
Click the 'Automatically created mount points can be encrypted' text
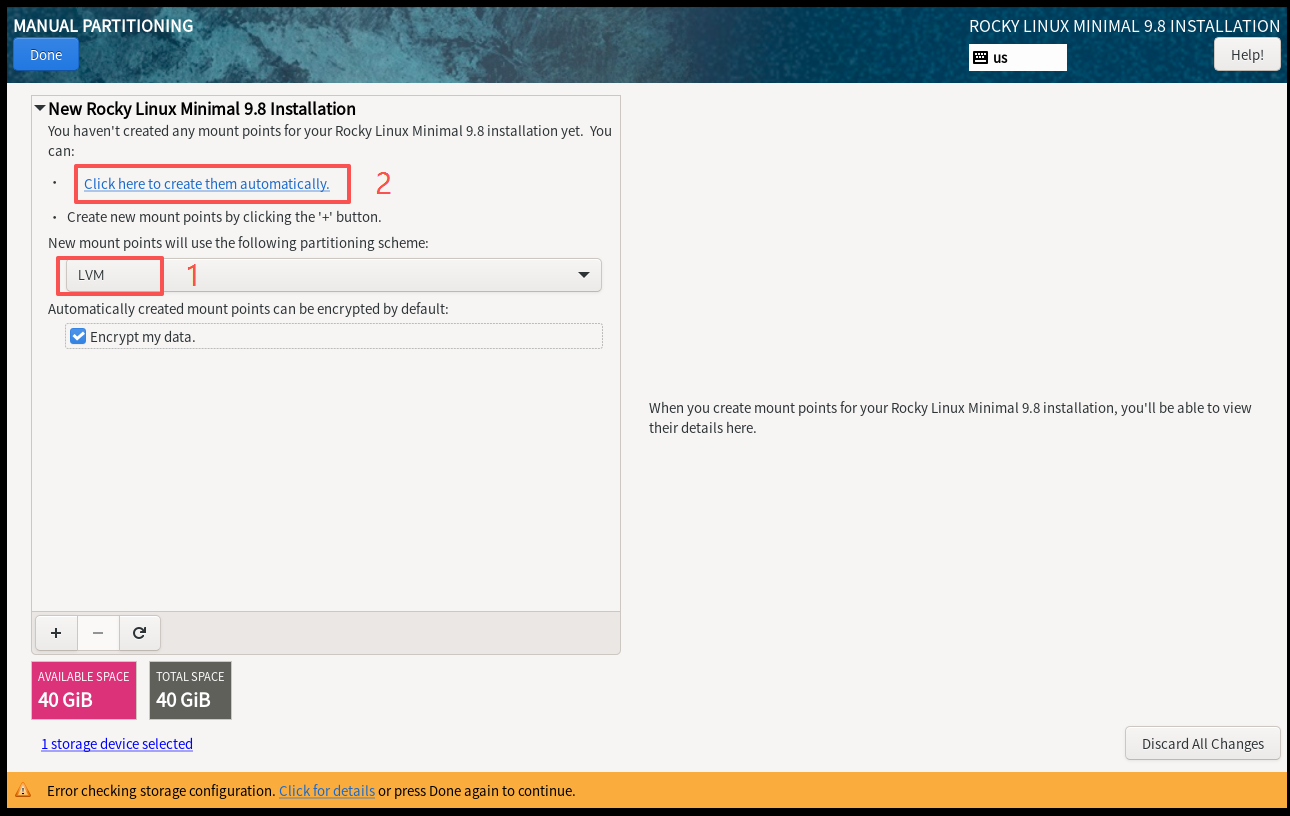(x=248, y=309)
